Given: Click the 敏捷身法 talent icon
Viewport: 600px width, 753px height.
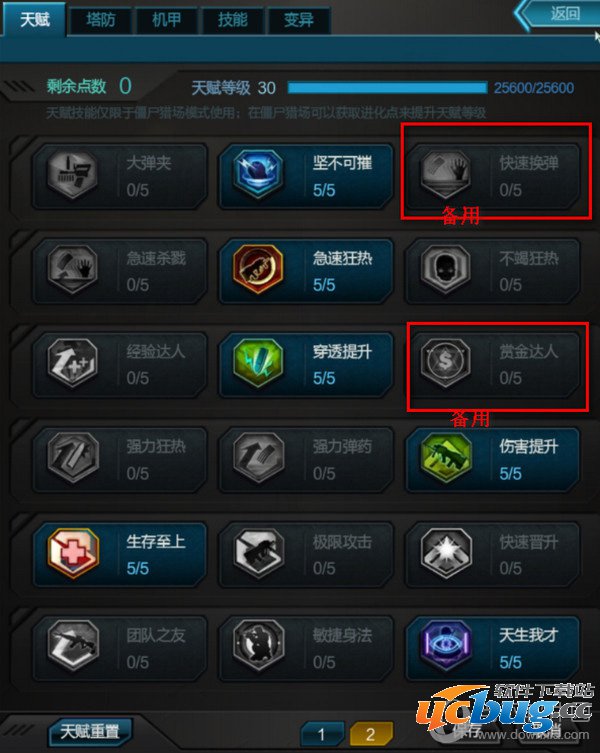Looking at the screenshot, I should 259,646.
